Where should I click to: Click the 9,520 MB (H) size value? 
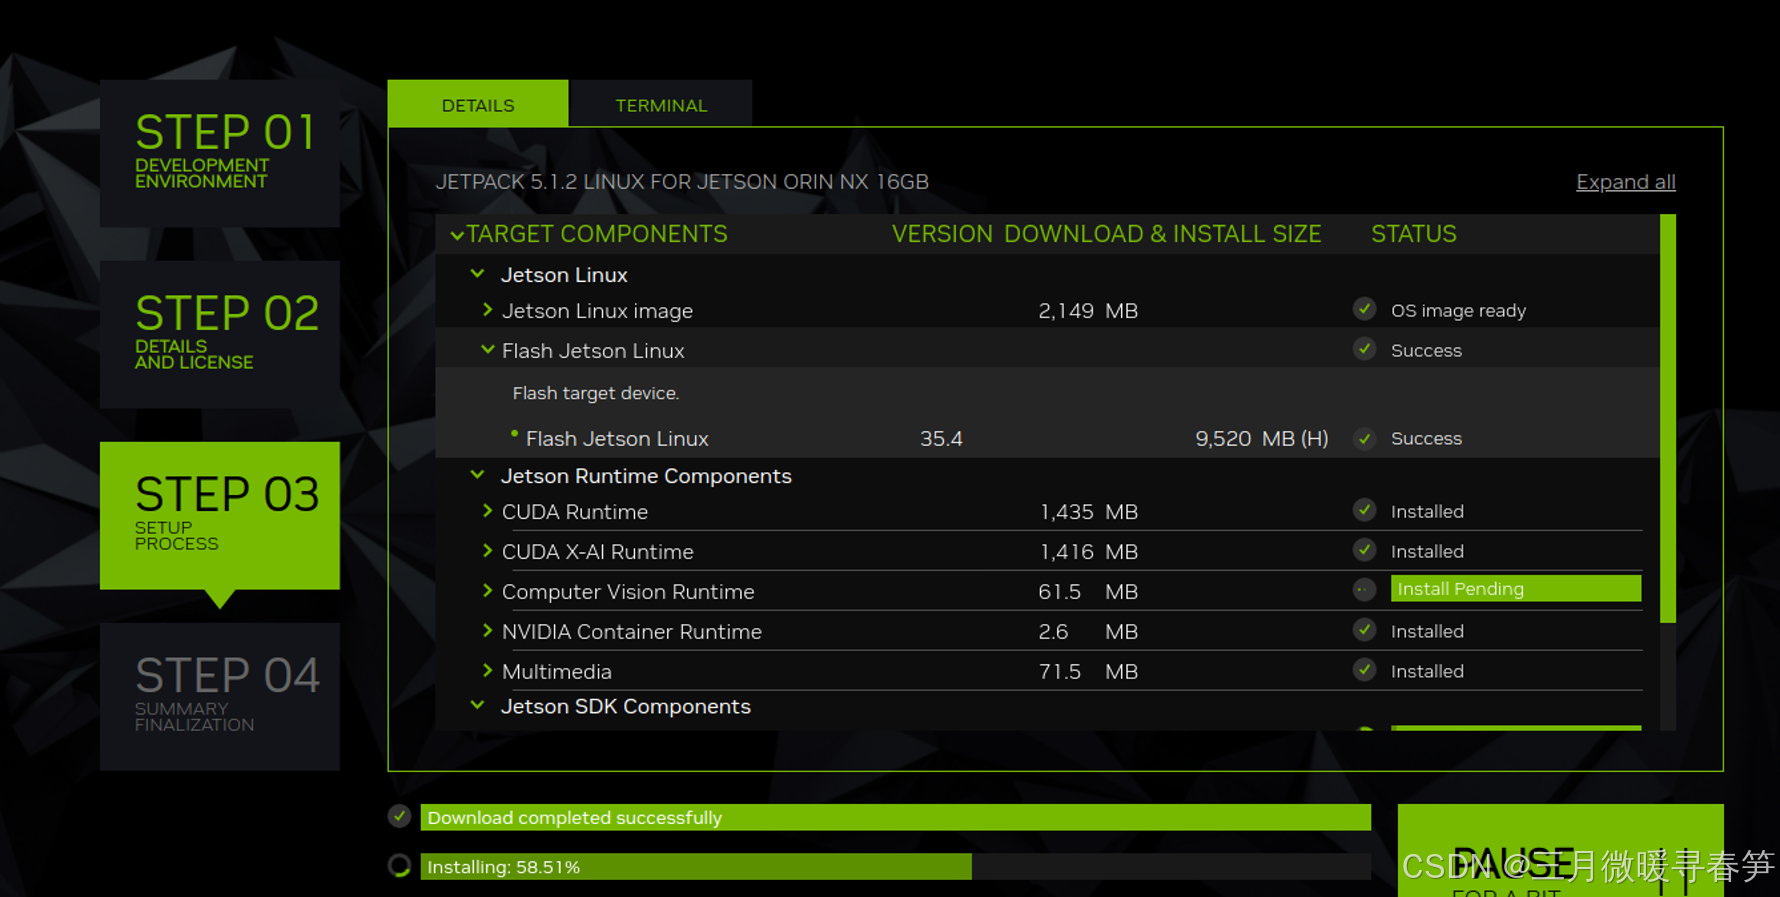tap(1262, 439)
